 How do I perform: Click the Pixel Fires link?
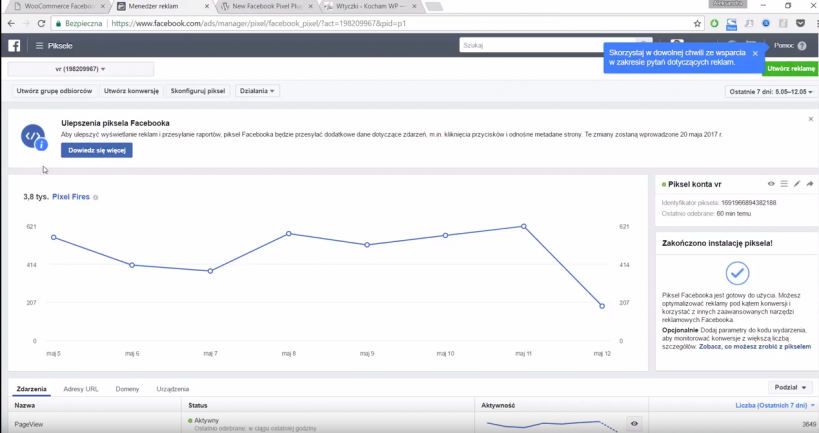(71, 197)
